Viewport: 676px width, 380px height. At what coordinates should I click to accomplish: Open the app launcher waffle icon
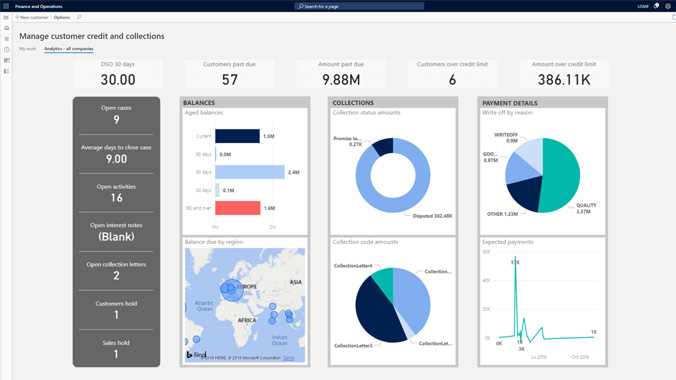tap(6, 6)
